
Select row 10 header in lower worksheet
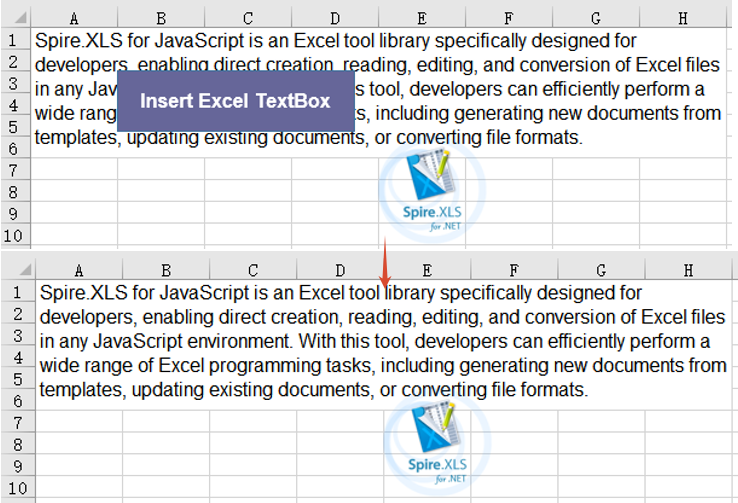coord(18,487)
